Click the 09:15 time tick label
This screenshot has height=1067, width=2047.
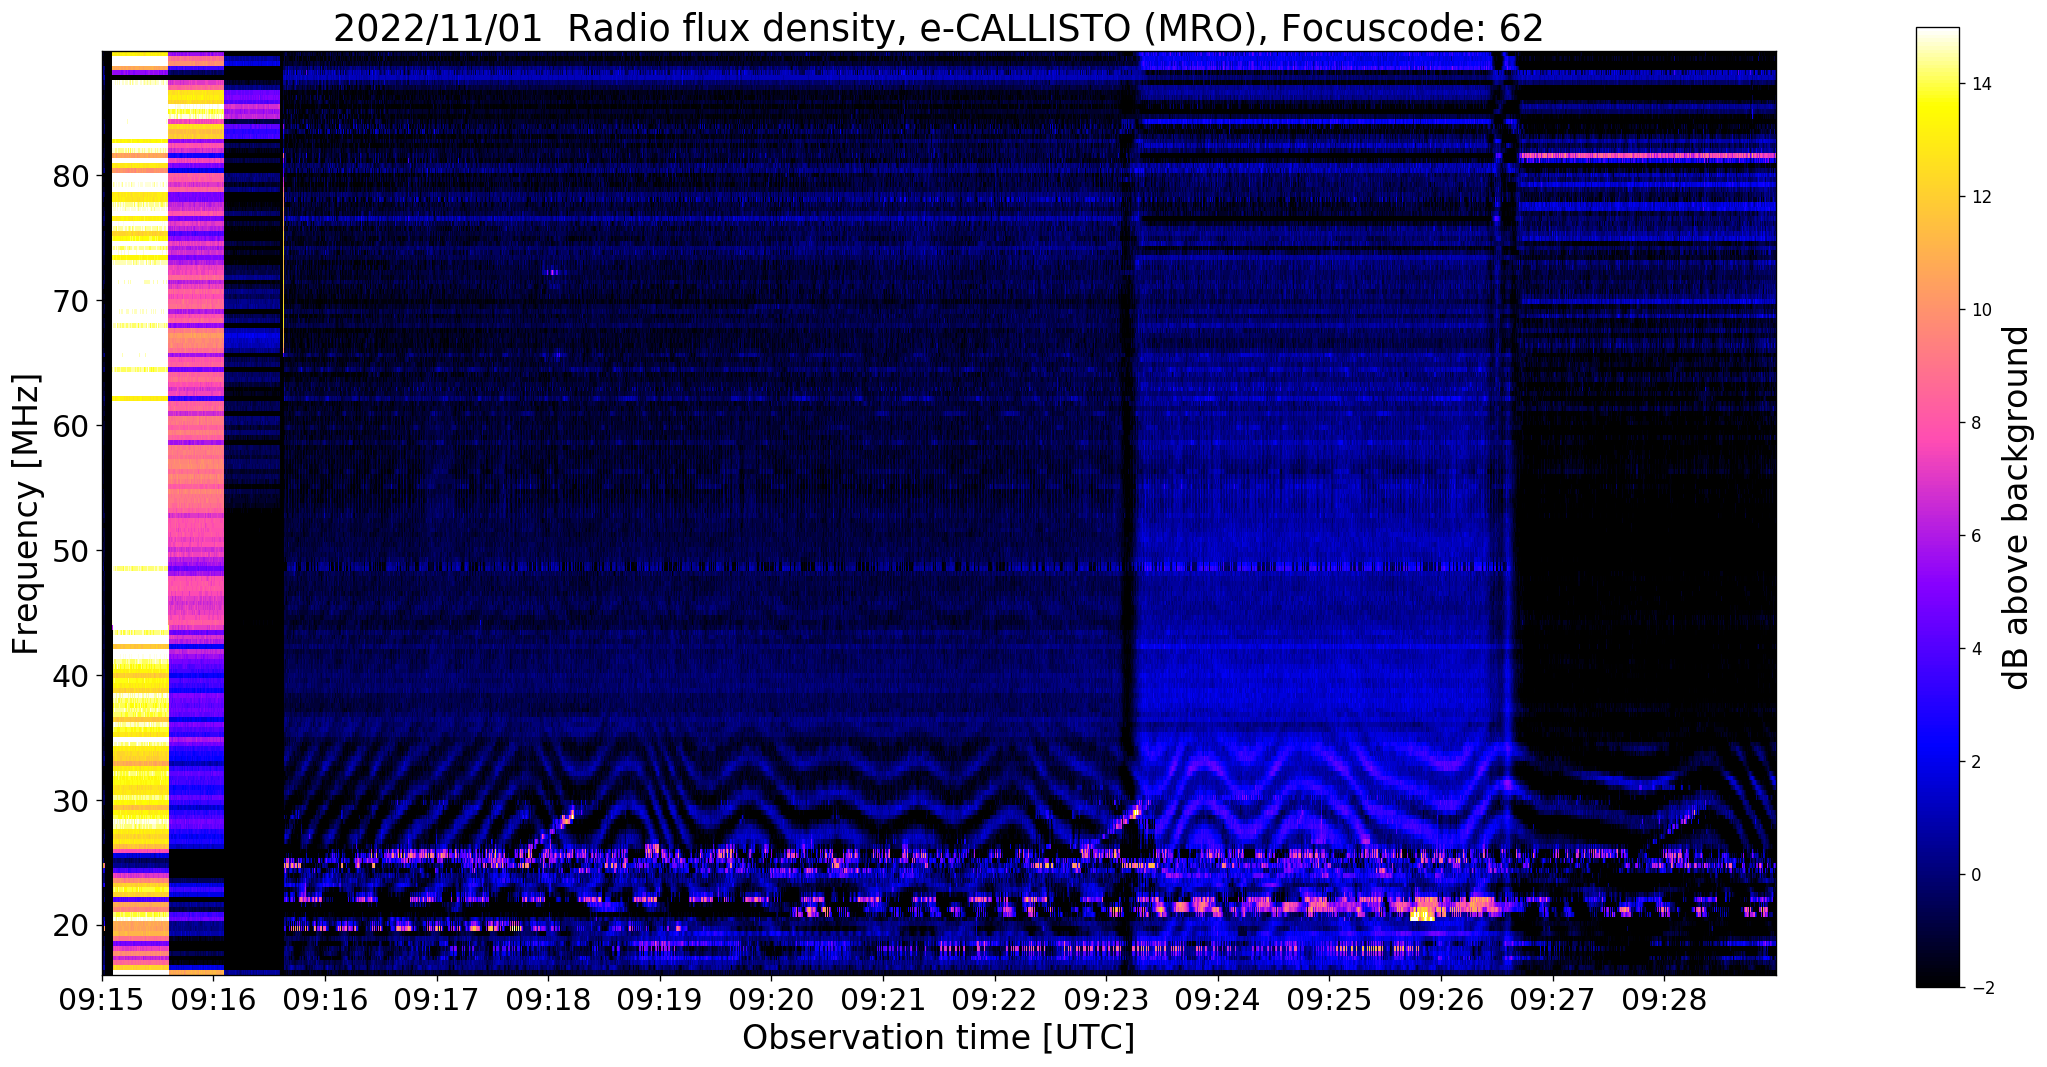pyautogui.click(x=102, y=1000)
